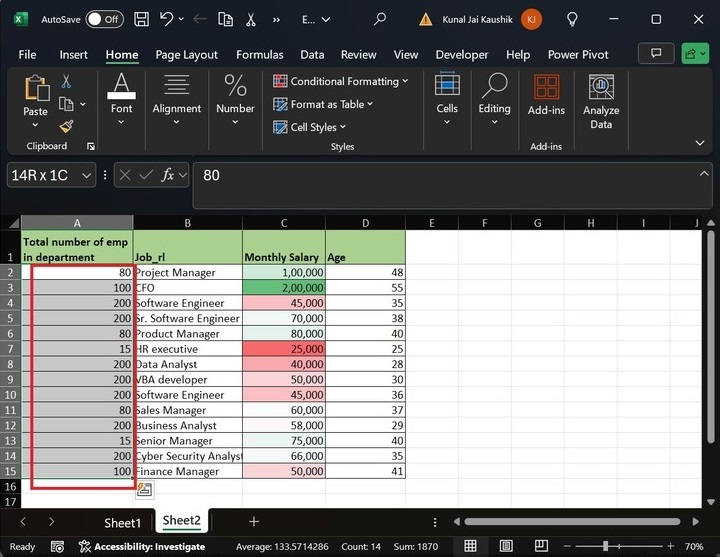Click Accessibility: Investigate in status bar
This screenshot has width=720, height=557.
click(142, 547)
